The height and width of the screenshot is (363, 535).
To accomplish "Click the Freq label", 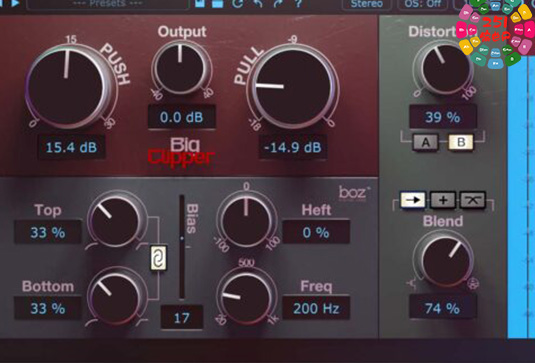I will (x=316, y=287).
